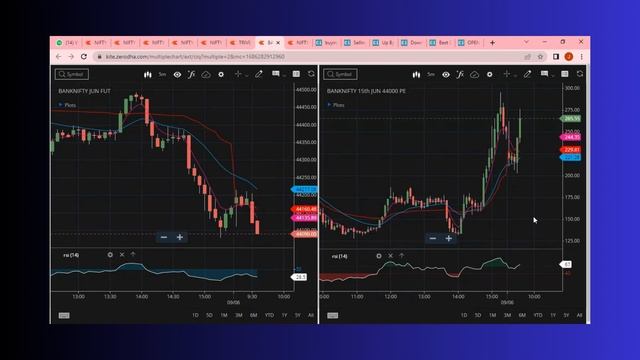This screenshot has width=640, height=360.
Task: Open browser tab search chevron
Action: (526, 42)
